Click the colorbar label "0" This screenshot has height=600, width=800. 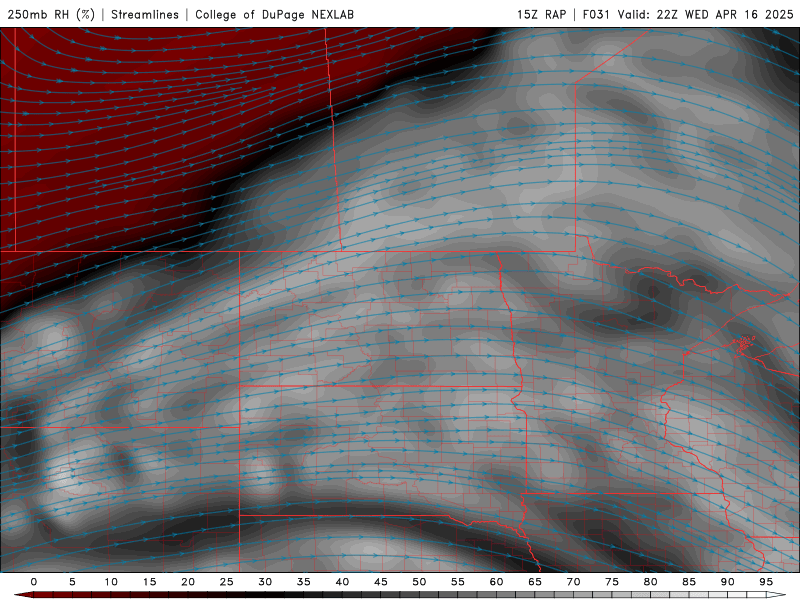[34, 582]
